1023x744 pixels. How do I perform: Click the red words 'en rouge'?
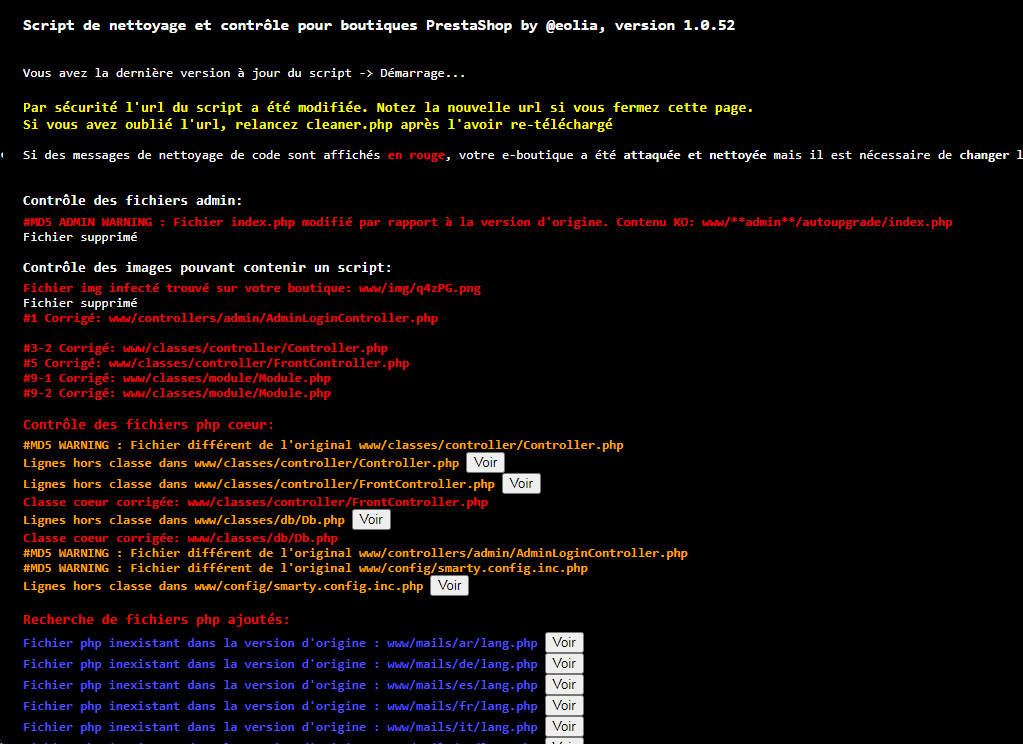(x=416, y=155)
